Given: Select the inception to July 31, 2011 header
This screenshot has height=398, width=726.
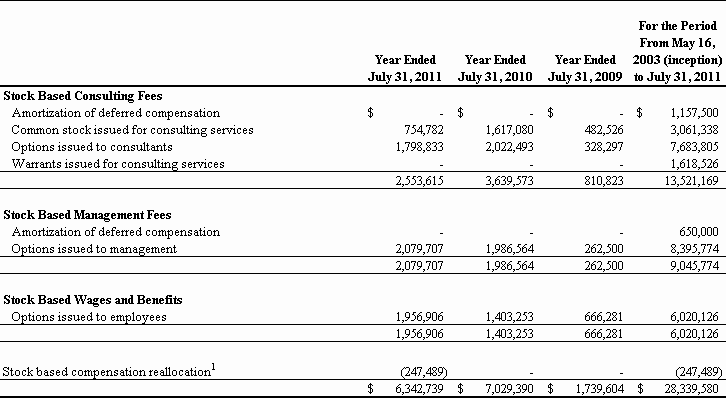Looking at the screenshot, I should (677, 51).
